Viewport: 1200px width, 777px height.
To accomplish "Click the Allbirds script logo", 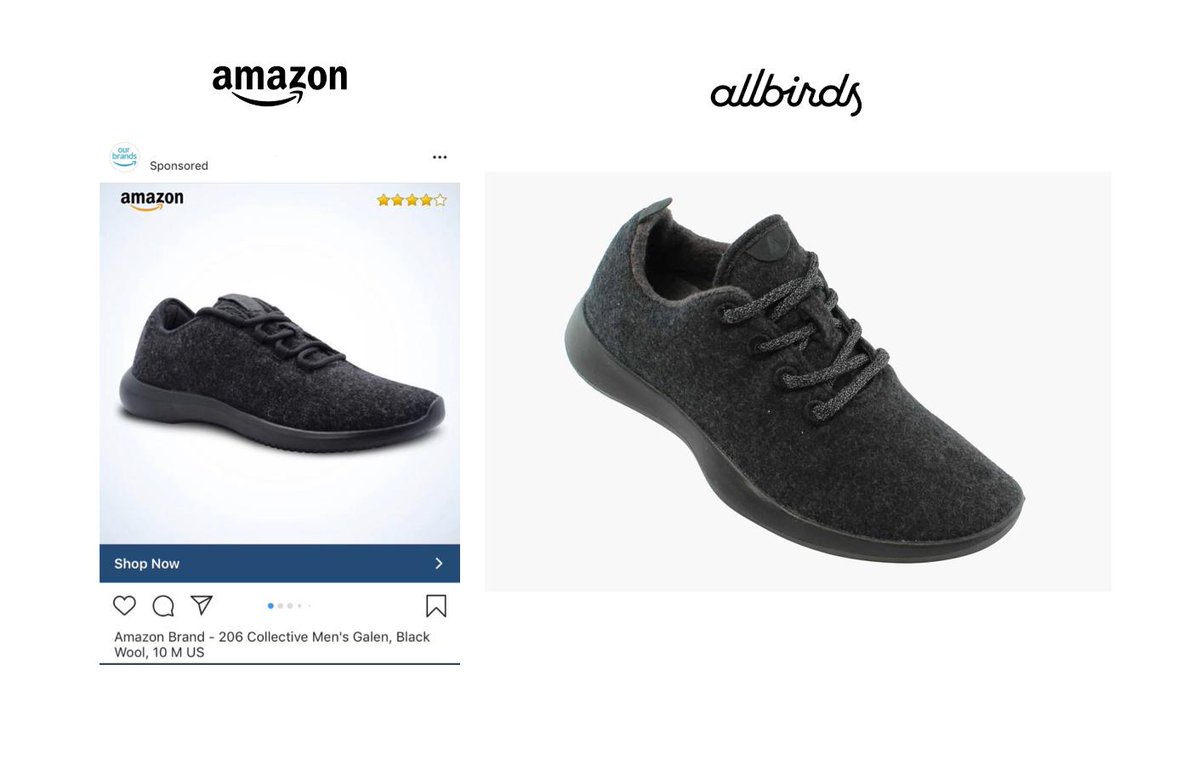I will point(786,95).
